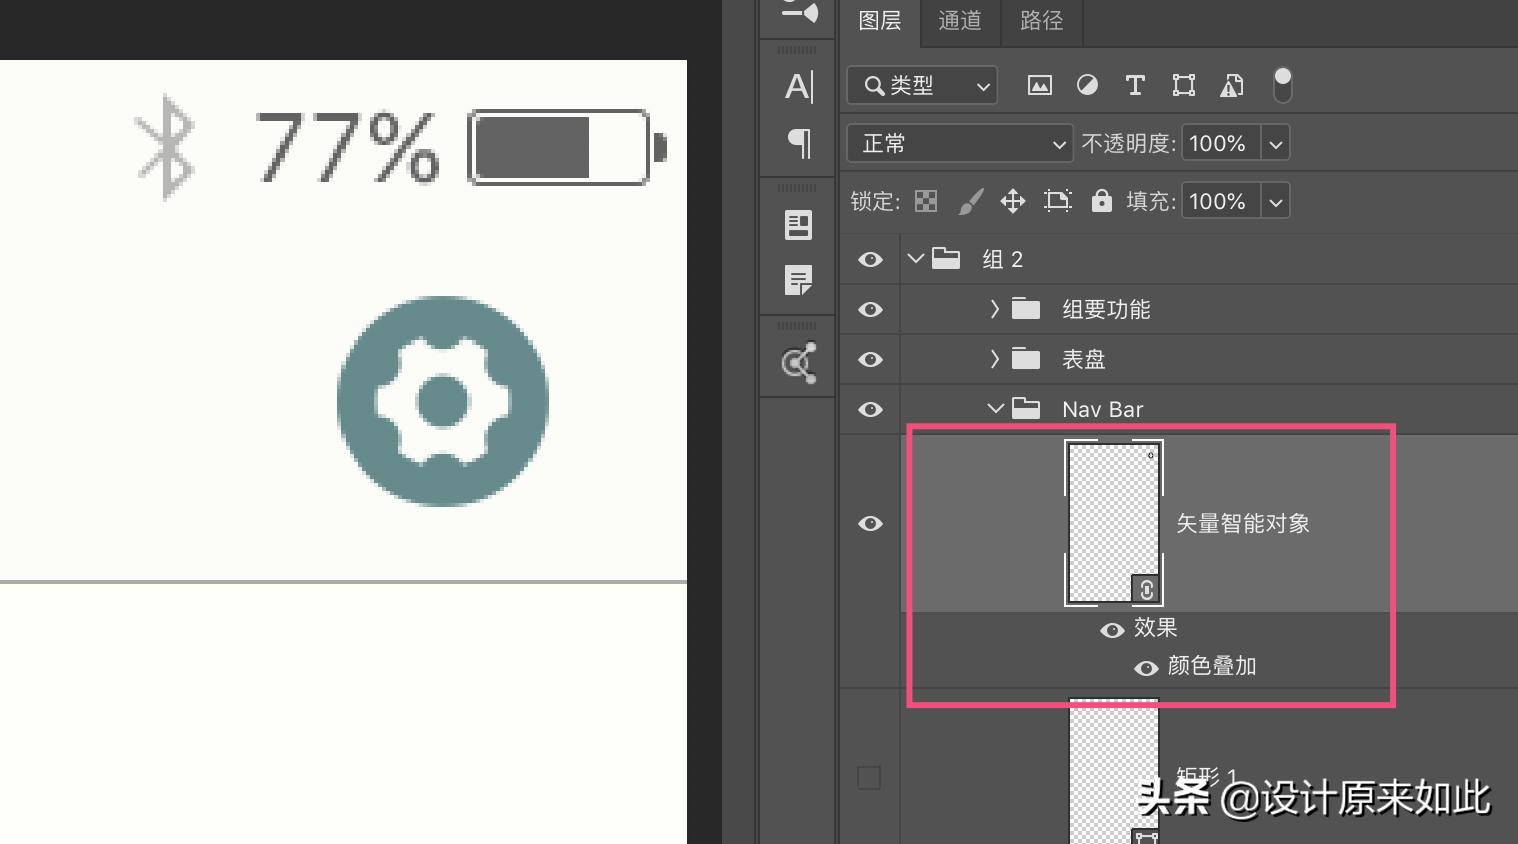
Task: Lock artboard nesting icon
Action: (x=1058, y=202)
